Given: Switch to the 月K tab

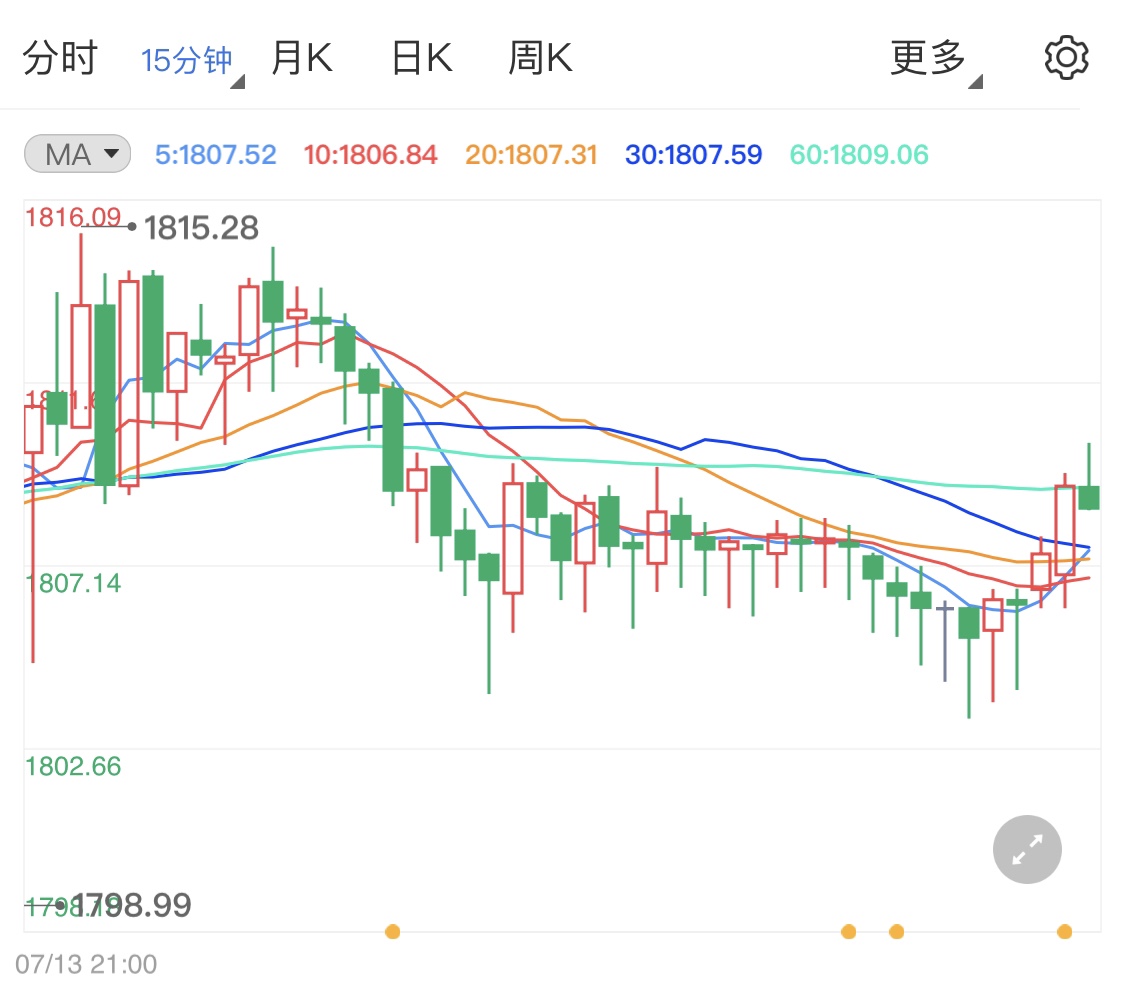Looking at the screenshot, I should [302, 58].
